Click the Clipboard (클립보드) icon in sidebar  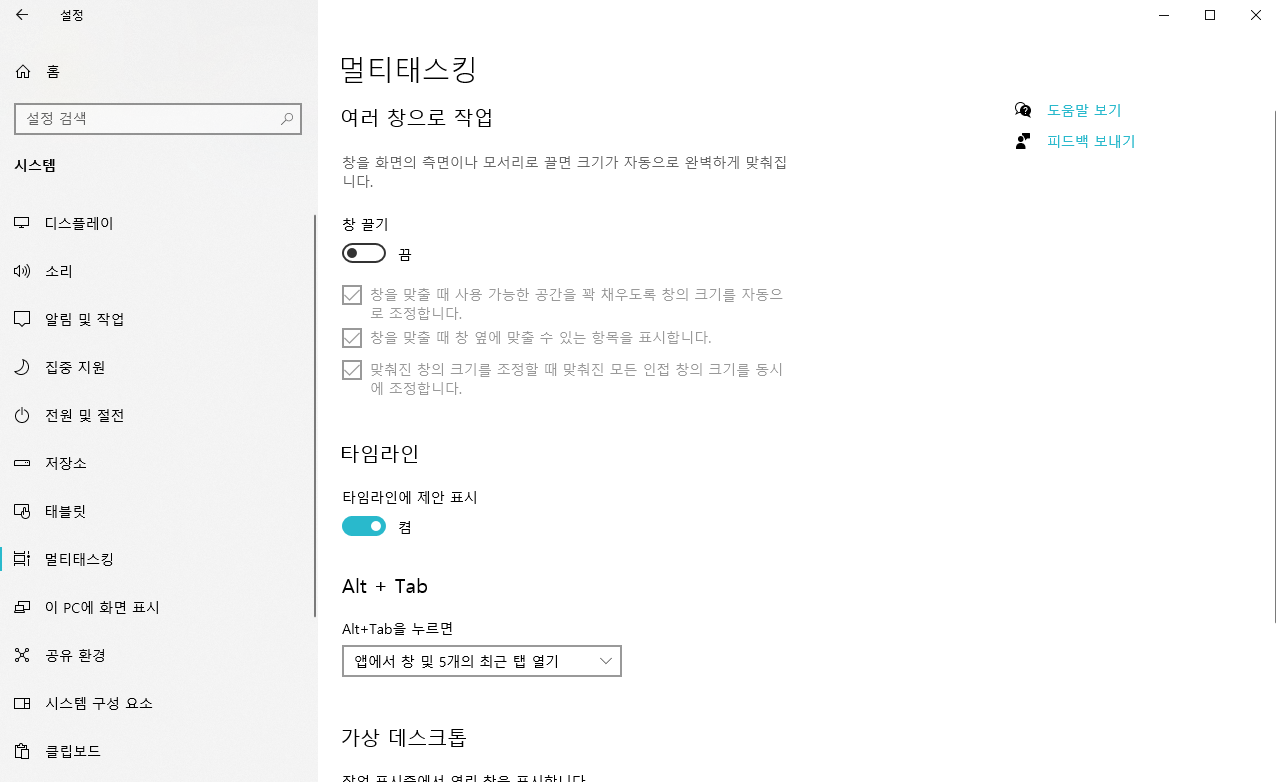click(x=22, y=751)
